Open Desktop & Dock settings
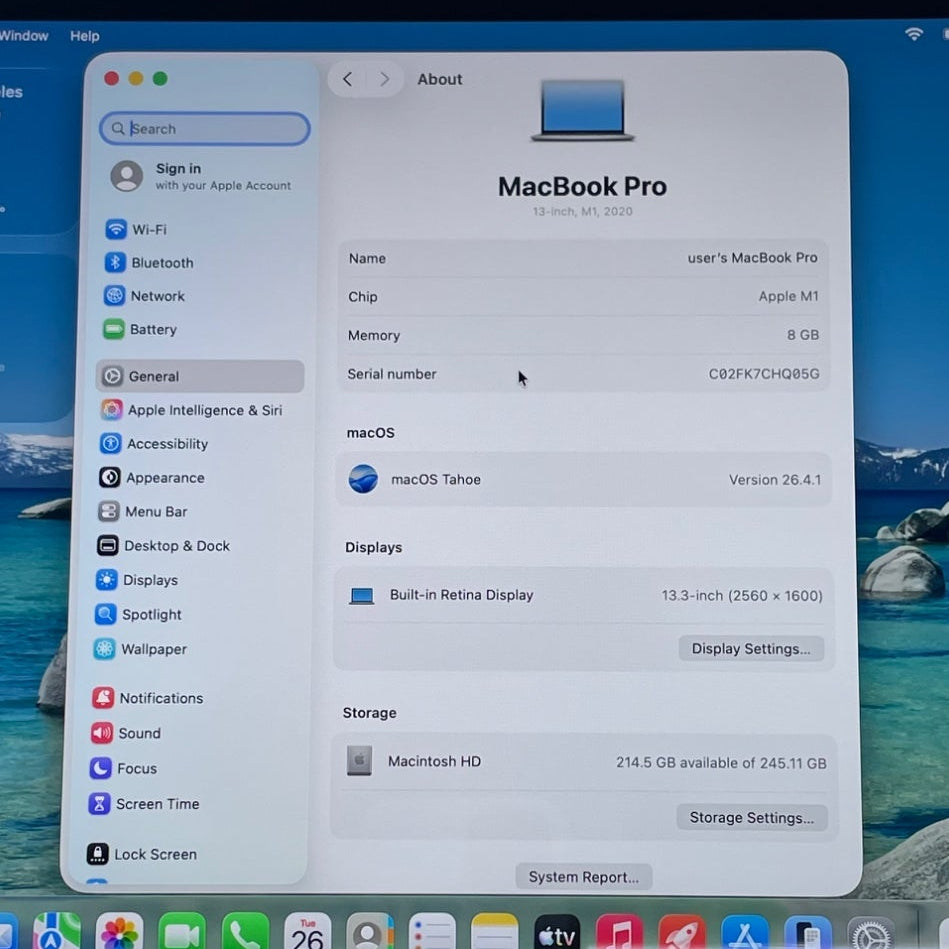The height and width of the screenshot is (949, 949). (163, 545)
